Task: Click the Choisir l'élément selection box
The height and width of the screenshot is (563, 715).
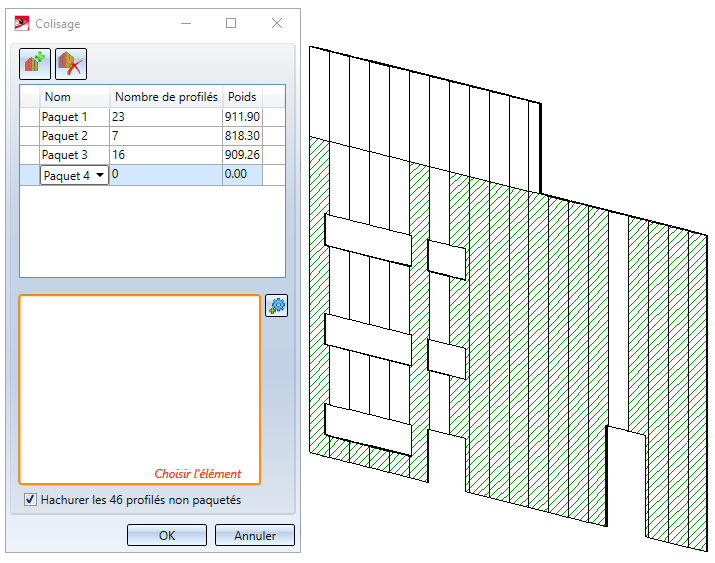Action: [140, 390]
